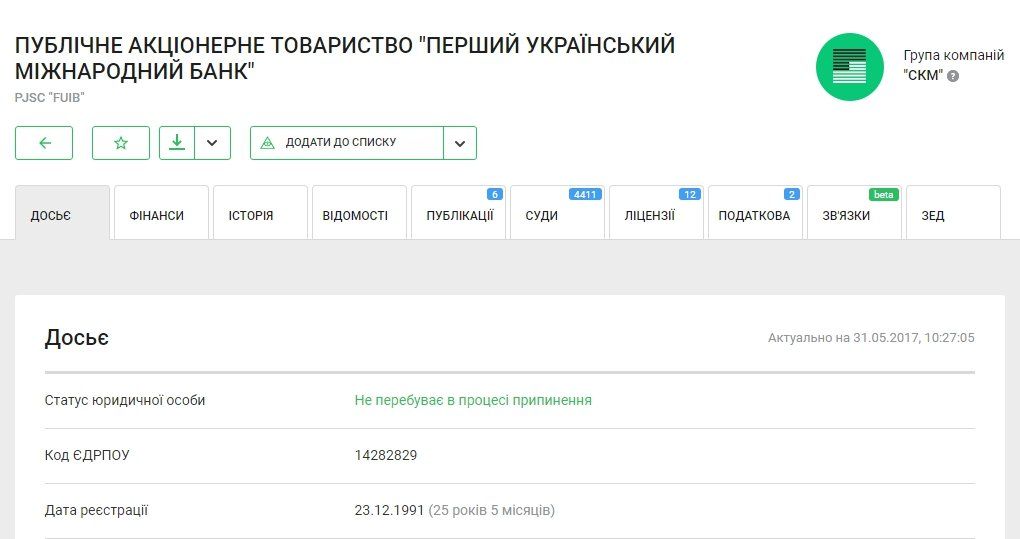Add company to favorites with star
1020x539 pixels.
click(121, 143)
